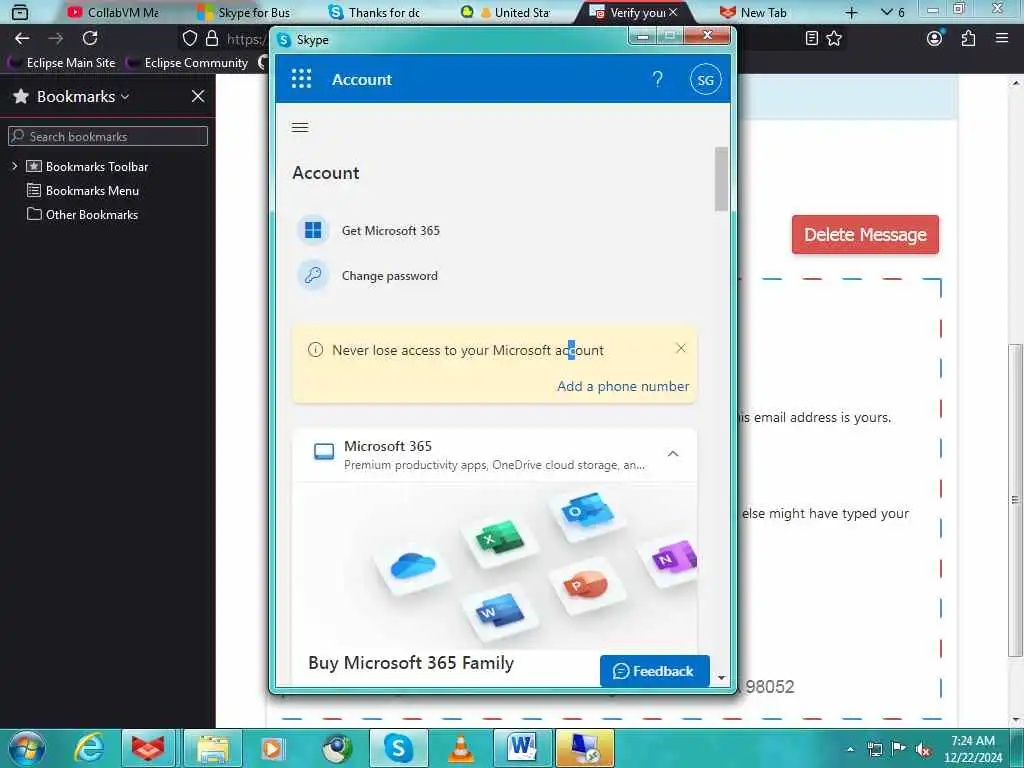Screen dimensions: 1024x768
Task: Toggle reader view icon in the address bar
Action: (811, 39)
